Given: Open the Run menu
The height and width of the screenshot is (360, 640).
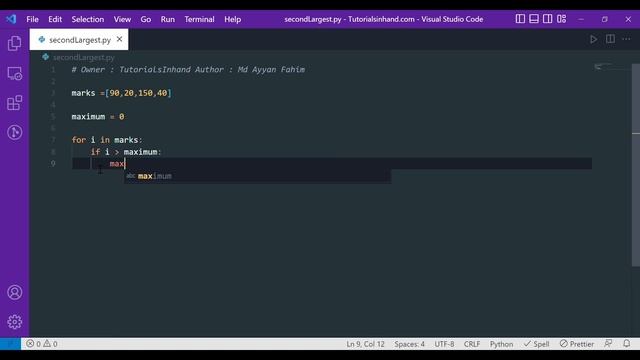Looking at the screenshot, I should 167,19.
